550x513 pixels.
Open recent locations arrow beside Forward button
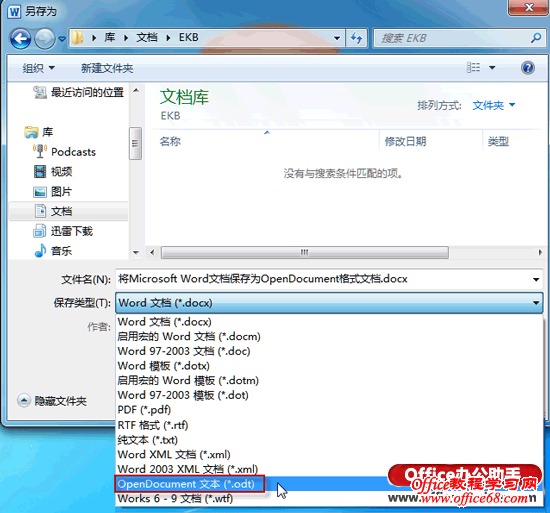[62, 39]
